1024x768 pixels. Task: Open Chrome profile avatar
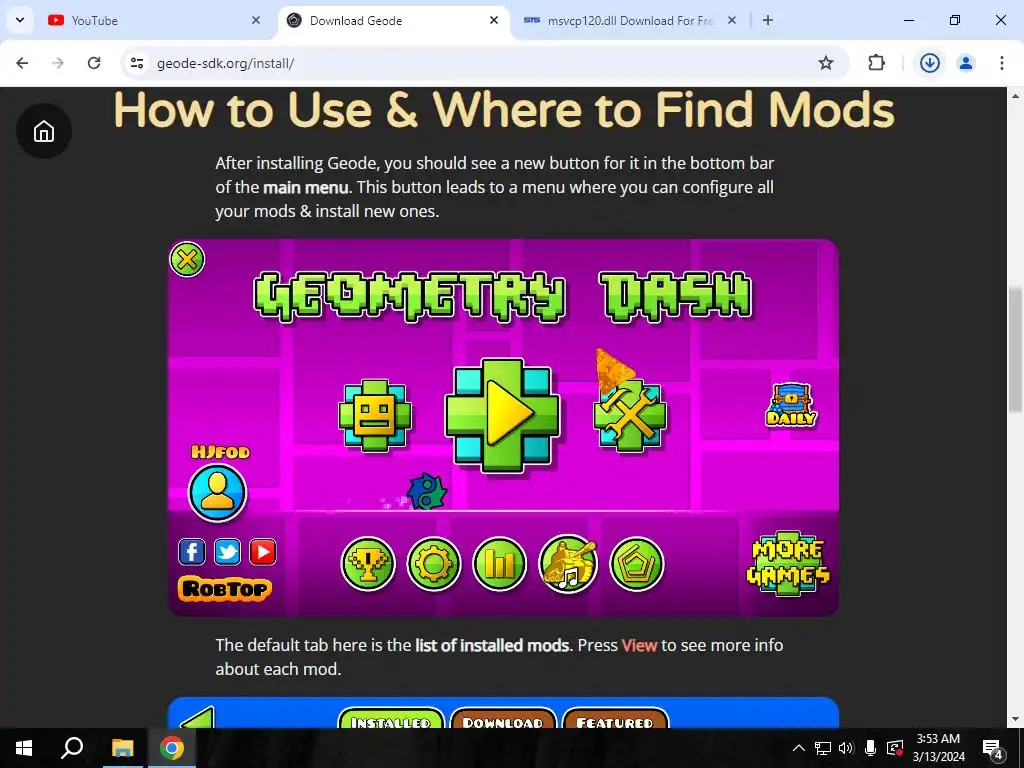[x=966, y=63]
